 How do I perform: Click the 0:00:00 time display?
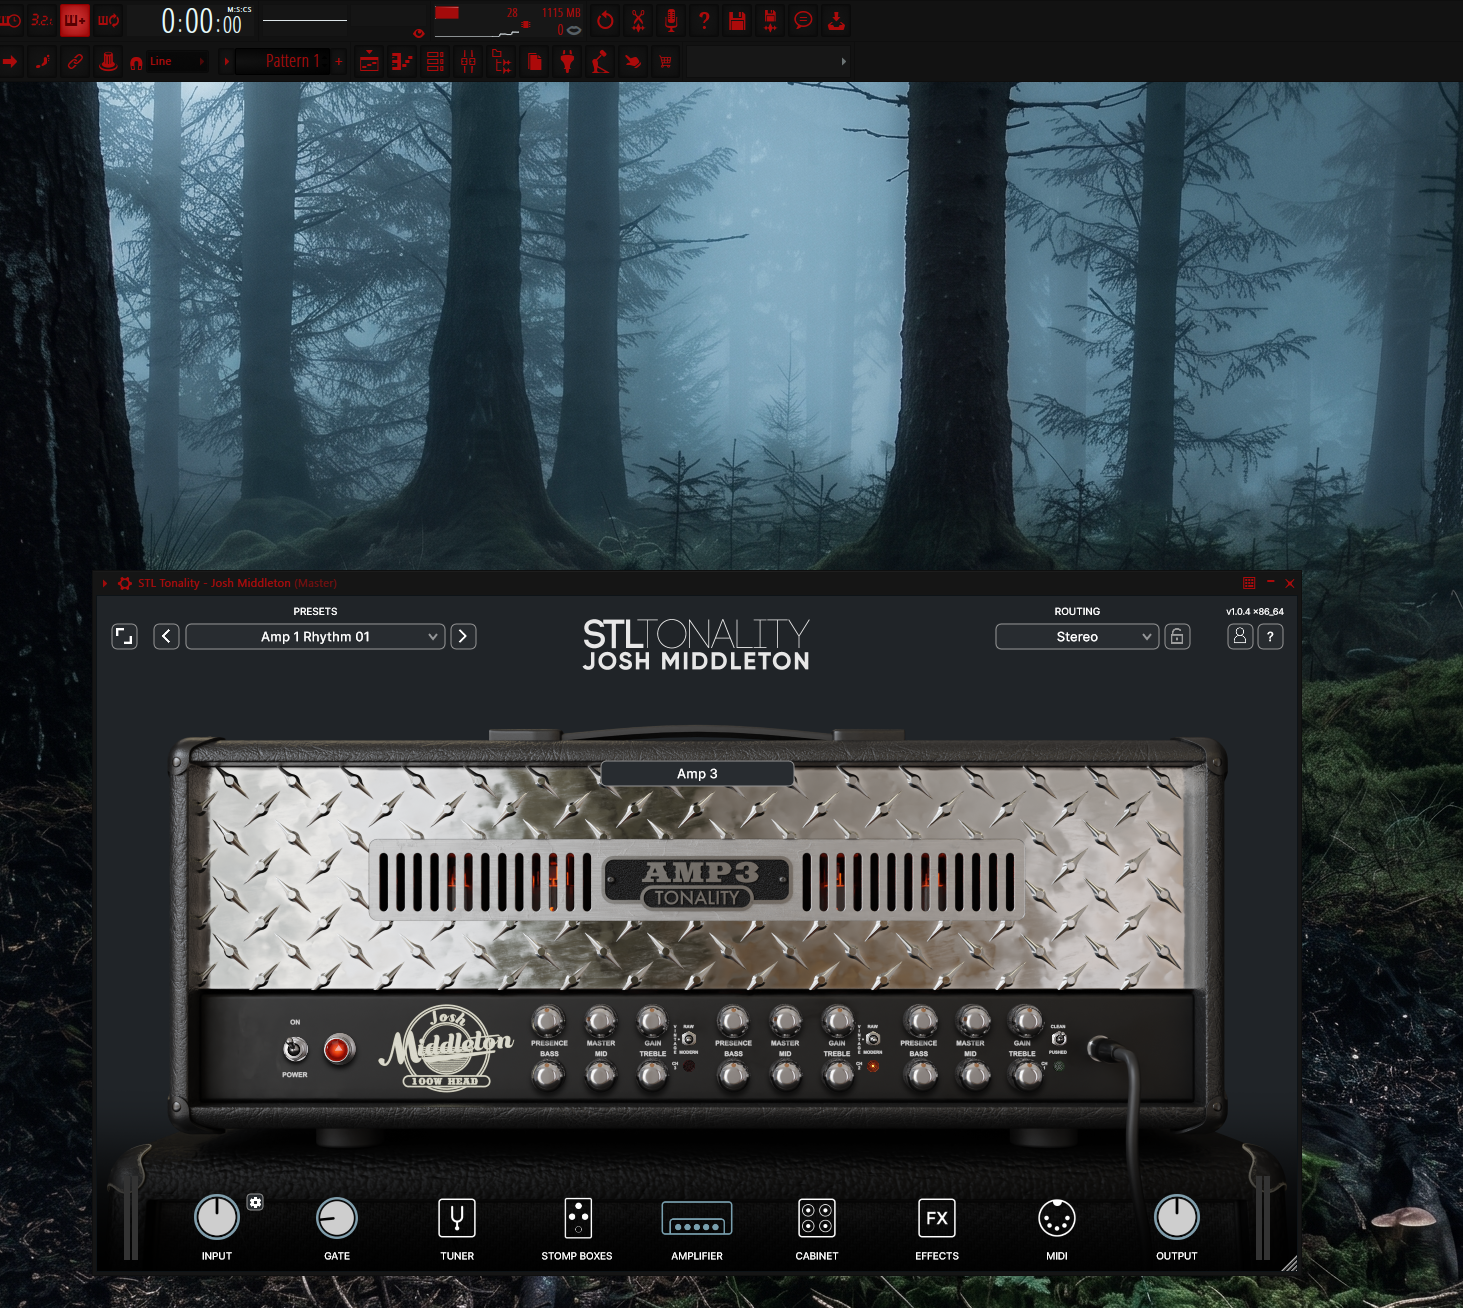tap(202, 21)
